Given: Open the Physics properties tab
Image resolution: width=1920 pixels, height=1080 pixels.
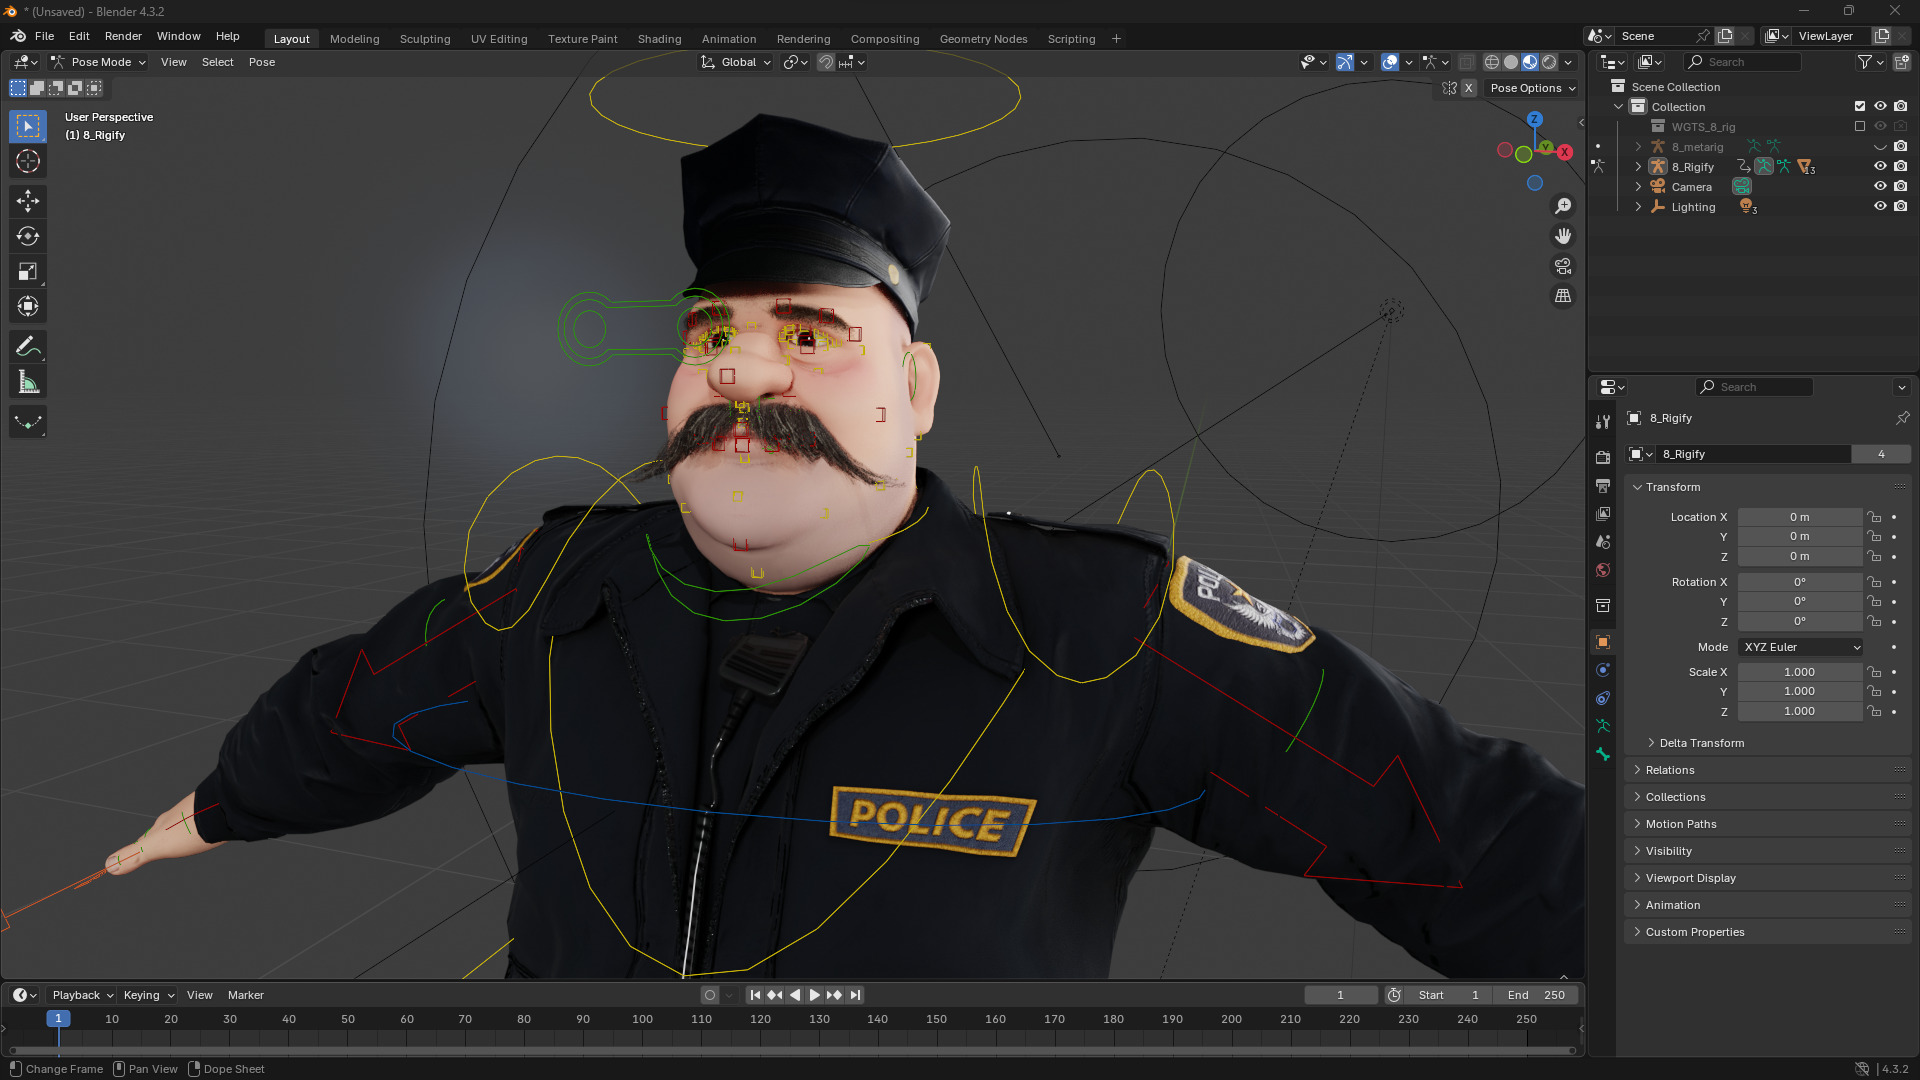Looking at the screenshot, I should [x=1603, y=670].
